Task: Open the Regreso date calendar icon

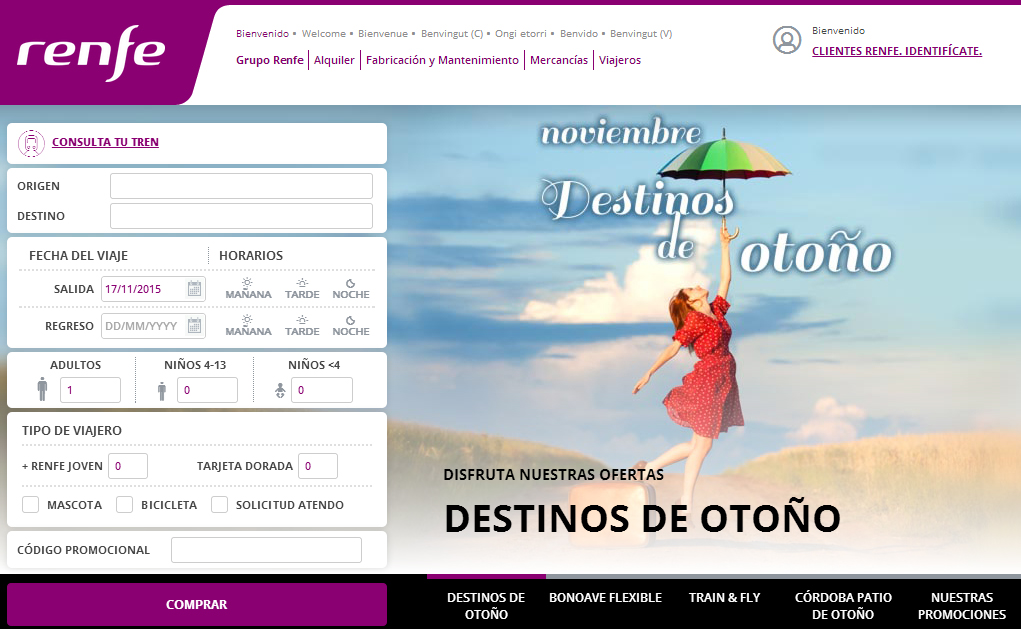Action: pos(195,325)
